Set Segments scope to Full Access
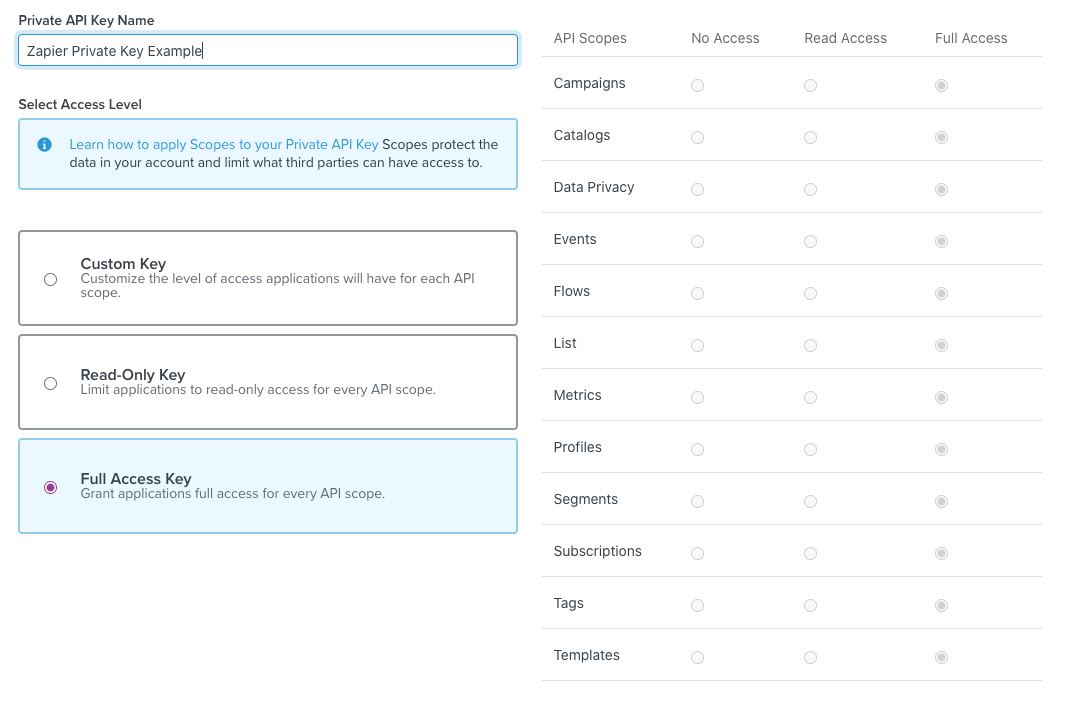Image resolution: width=1073 pixels, height=718 pixels. pyautogui.click(x=941, y=502)
